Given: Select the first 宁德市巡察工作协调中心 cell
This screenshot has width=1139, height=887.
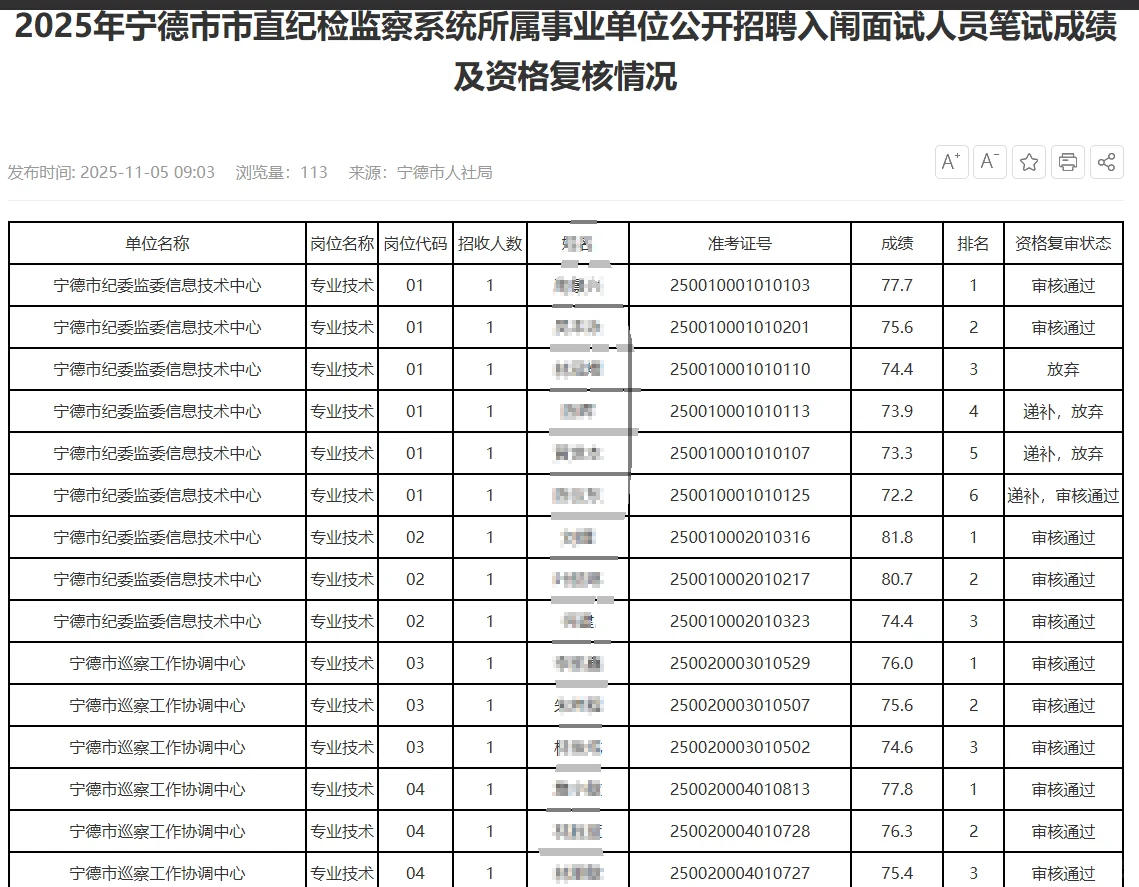Looking at the screenshot, I should click(158, 663).
